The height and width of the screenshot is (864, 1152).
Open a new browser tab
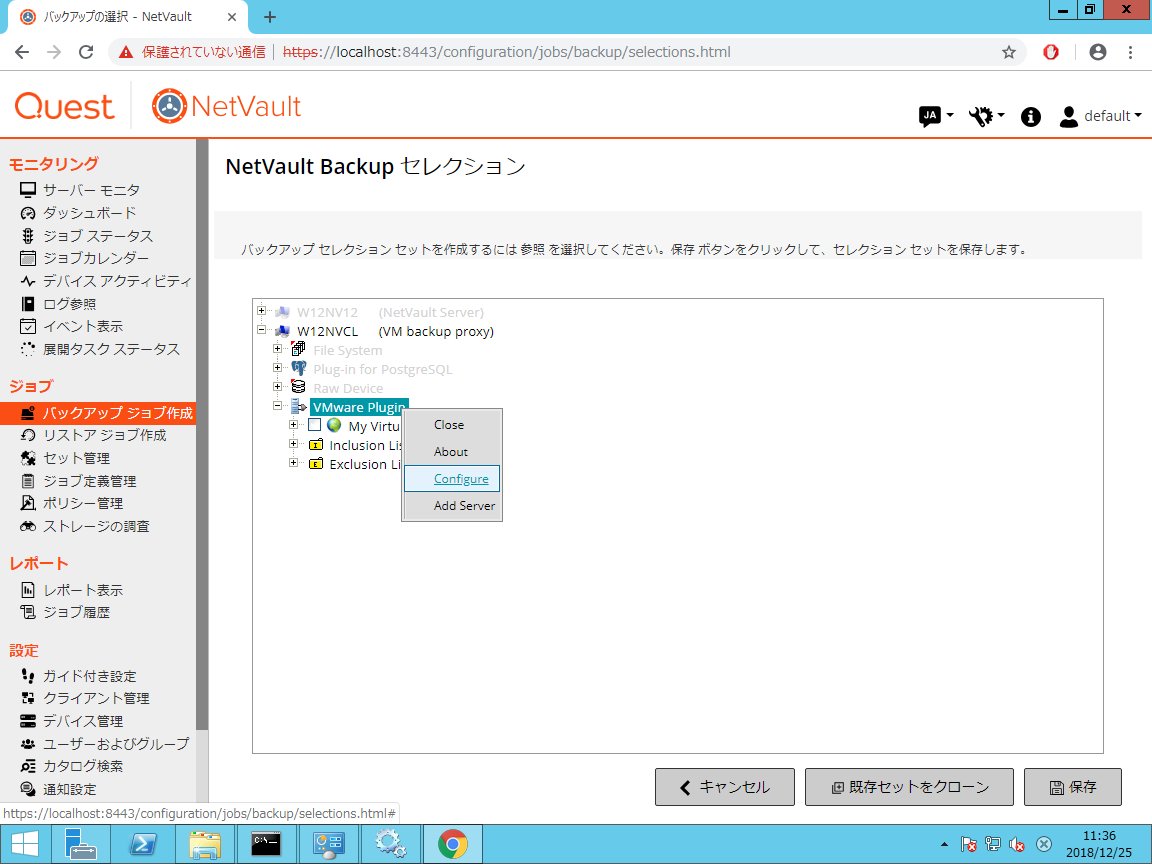pos(270,17)
